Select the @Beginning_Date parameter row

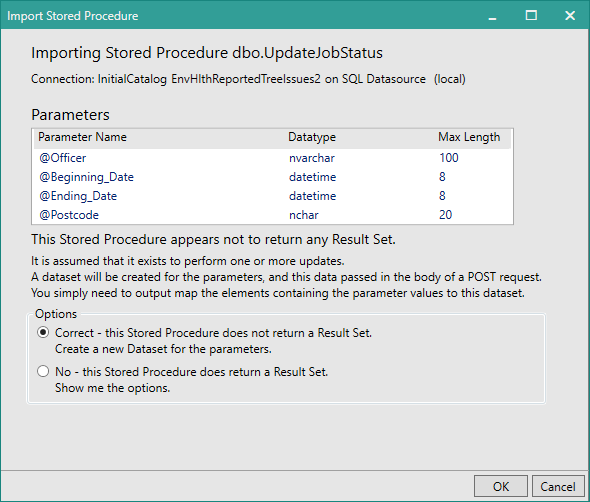pos(272,177)
